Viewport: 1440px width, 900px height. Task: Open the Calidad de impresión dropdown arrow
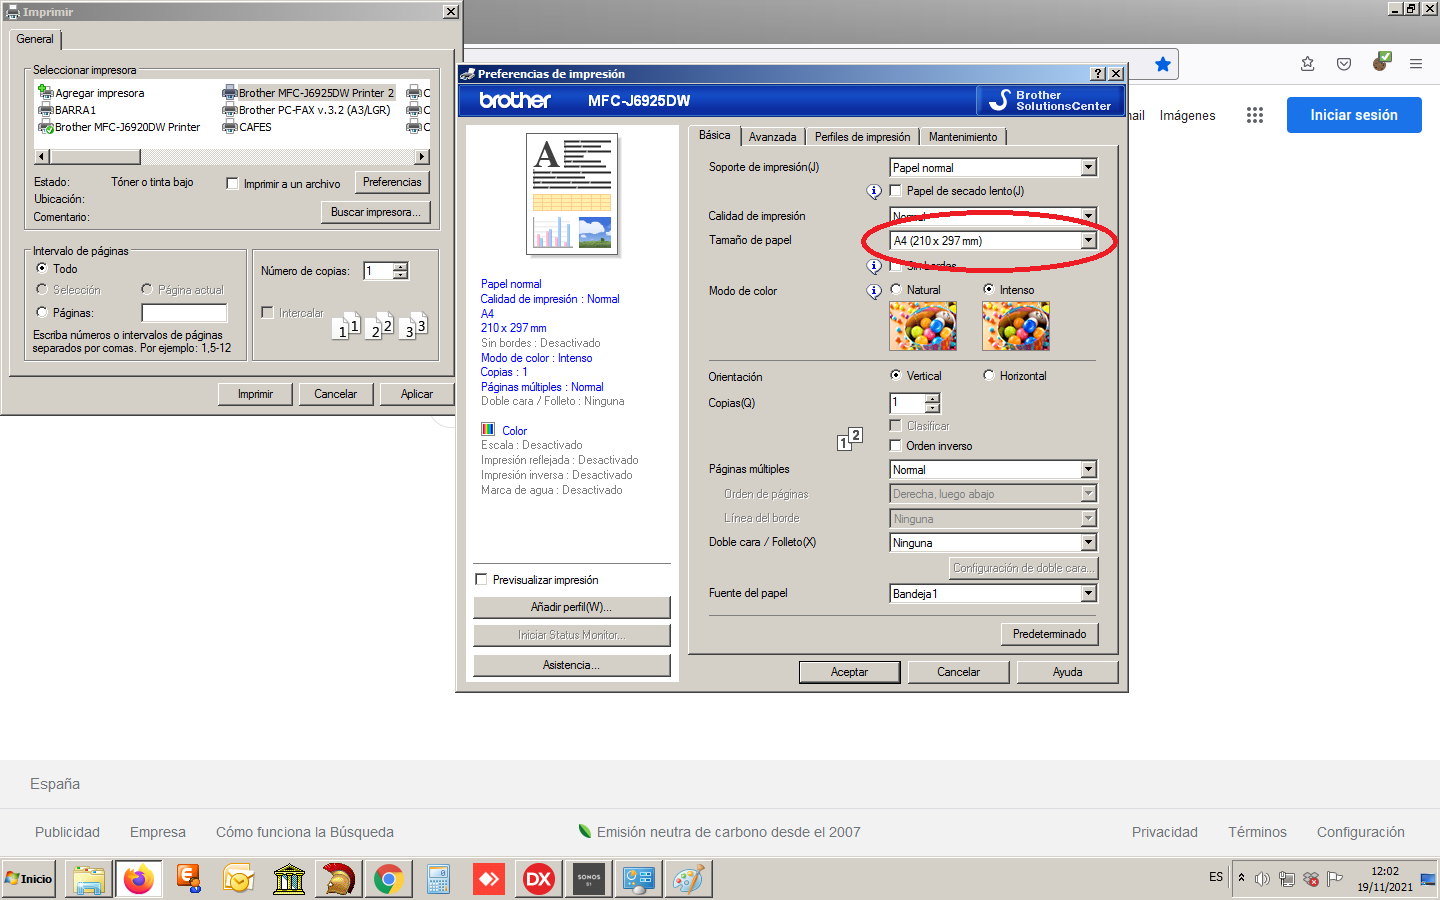[x=1088, y=216]
